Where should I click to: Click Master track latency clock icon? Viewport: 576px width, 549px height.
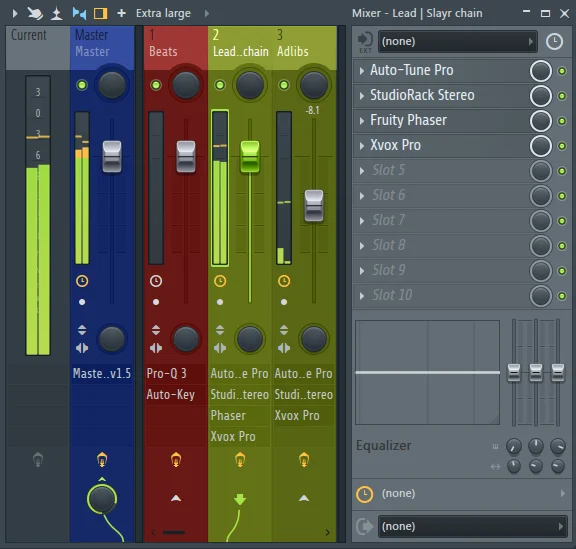pos(82,281)
